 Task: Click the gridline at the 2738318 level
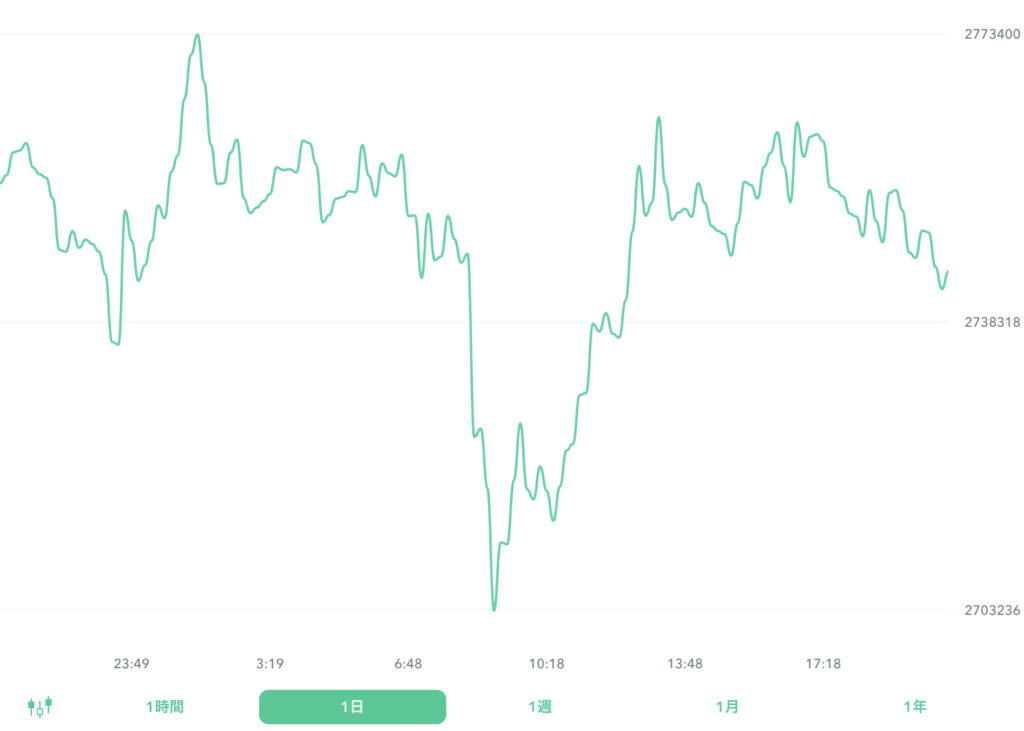tap(500, 320)
